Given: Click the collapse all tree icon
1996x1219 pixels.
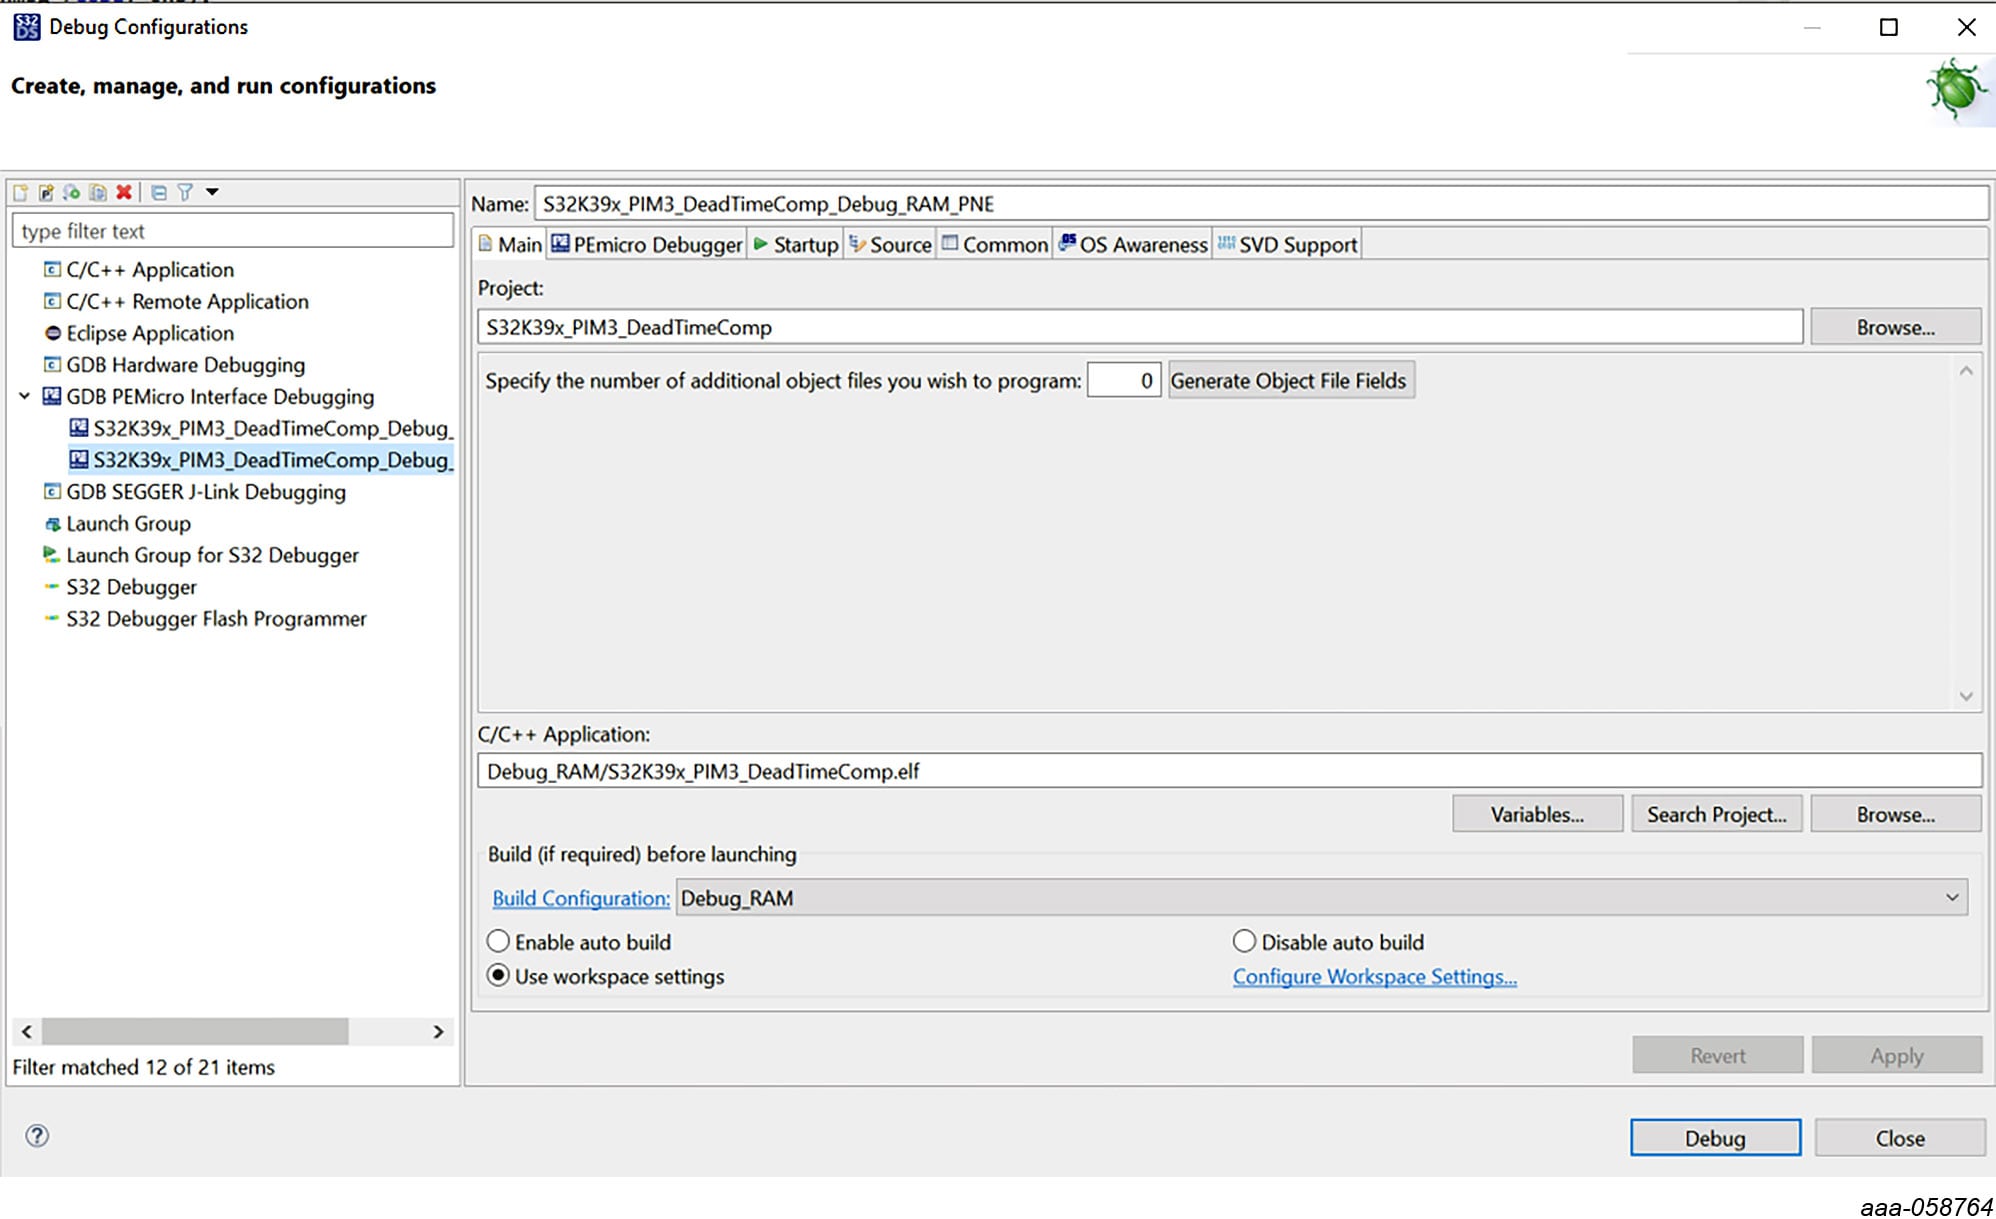Looking at the screenshot, I should (x=159, y=192).
